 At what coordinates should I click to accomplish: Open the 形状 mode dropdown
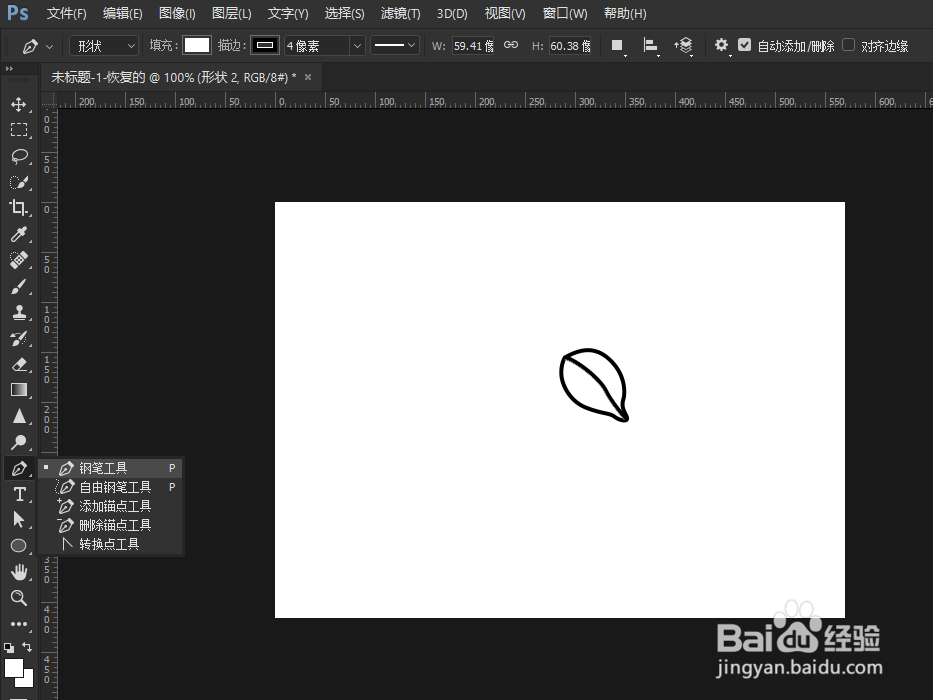tap(104, 46)
